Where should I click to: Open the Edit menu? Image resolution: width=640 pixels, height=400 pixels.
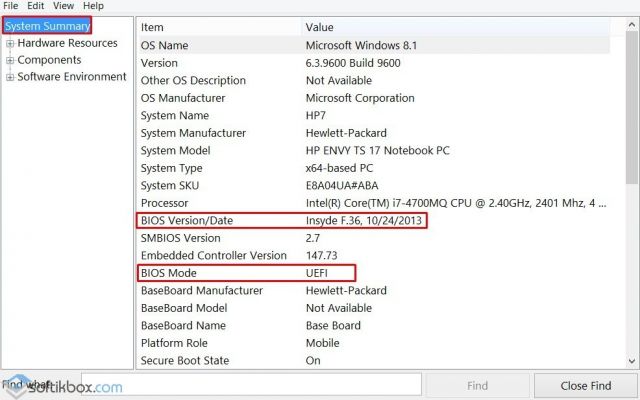coord(36,6)
